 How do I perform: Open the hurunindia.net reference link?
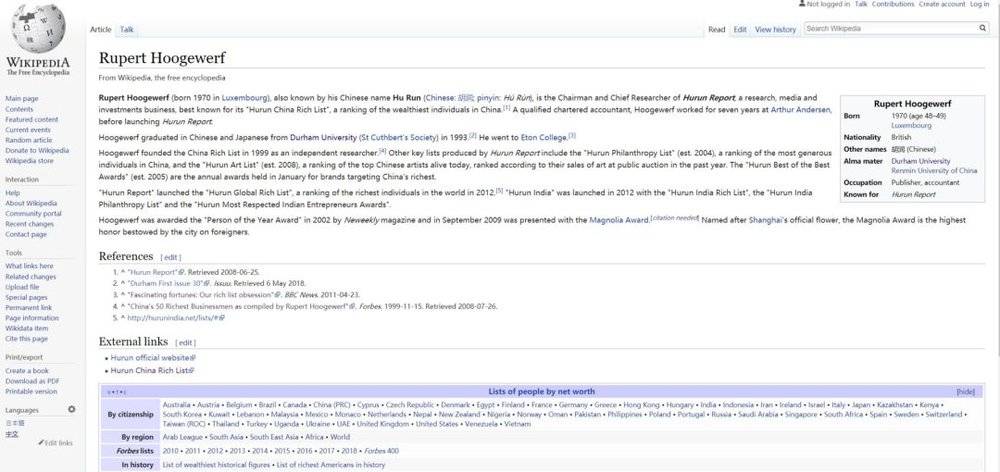pyautogui.click(x=175, y=318)
